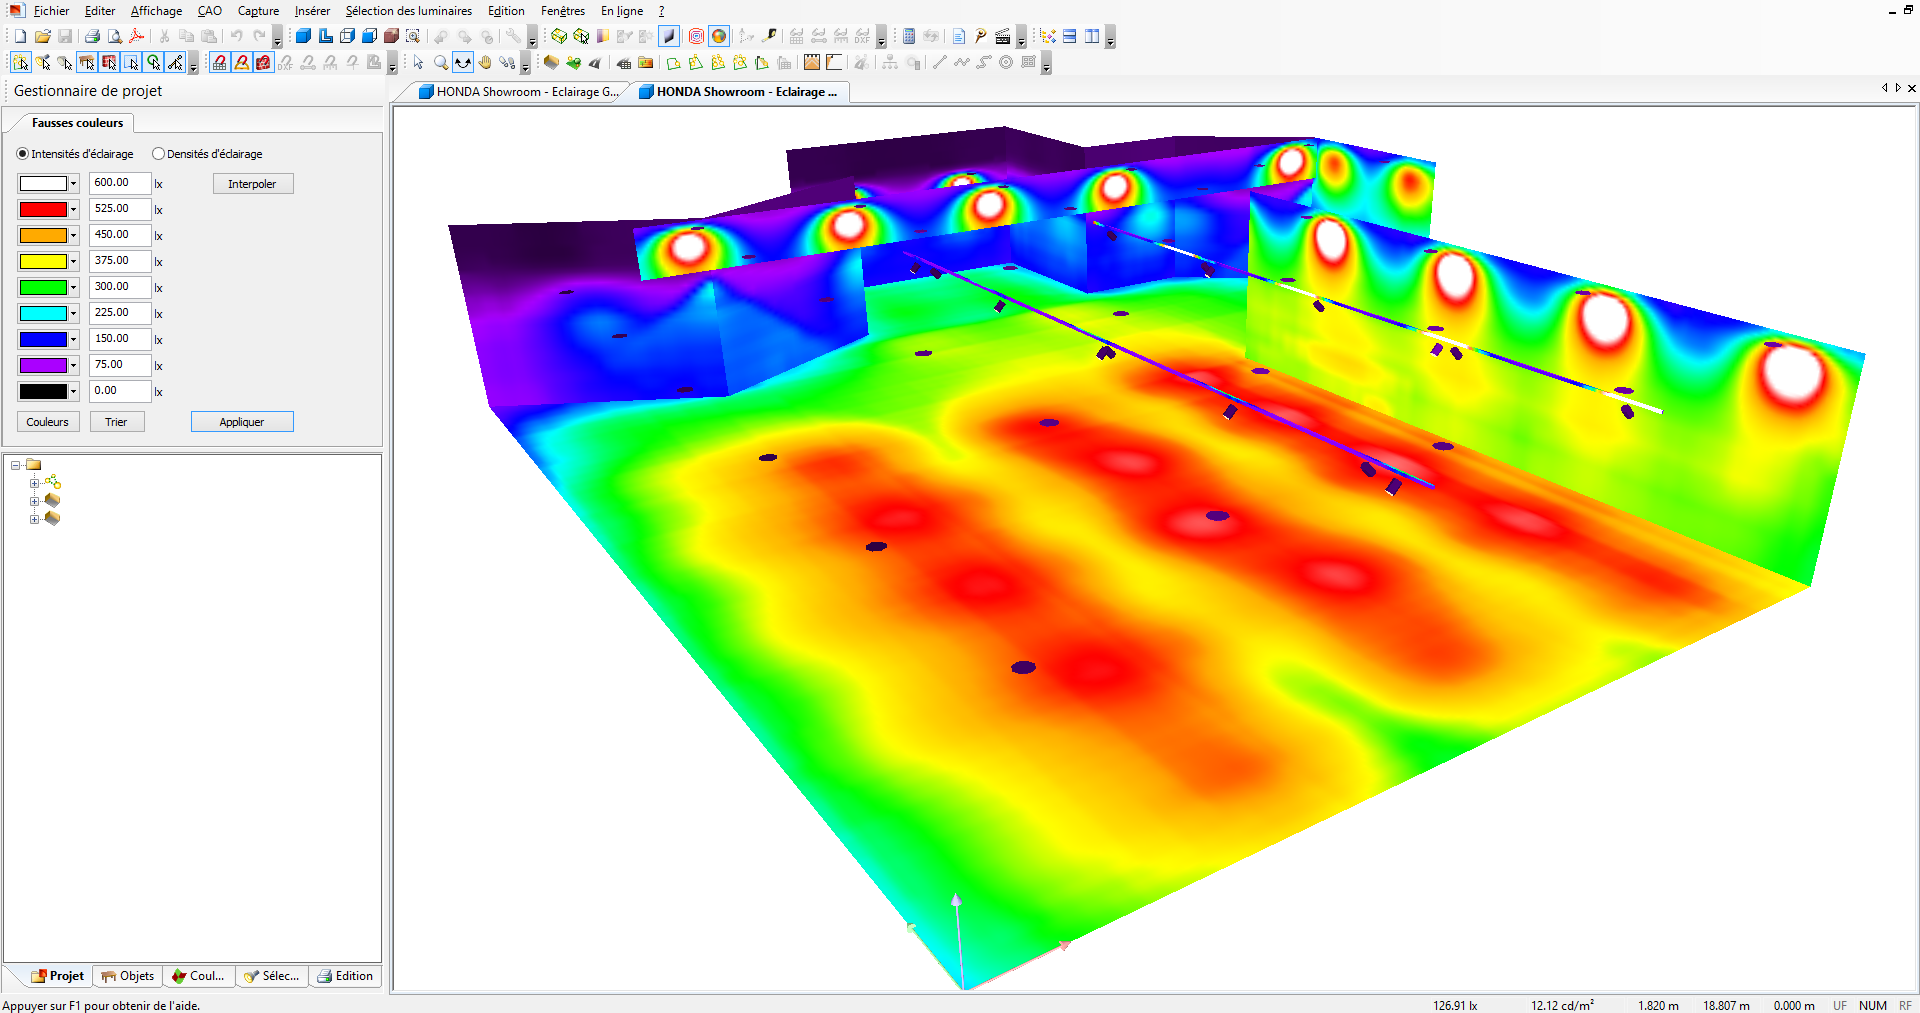
Task: Open the Sélection des luminaires menu
Action: pos(408,11)
